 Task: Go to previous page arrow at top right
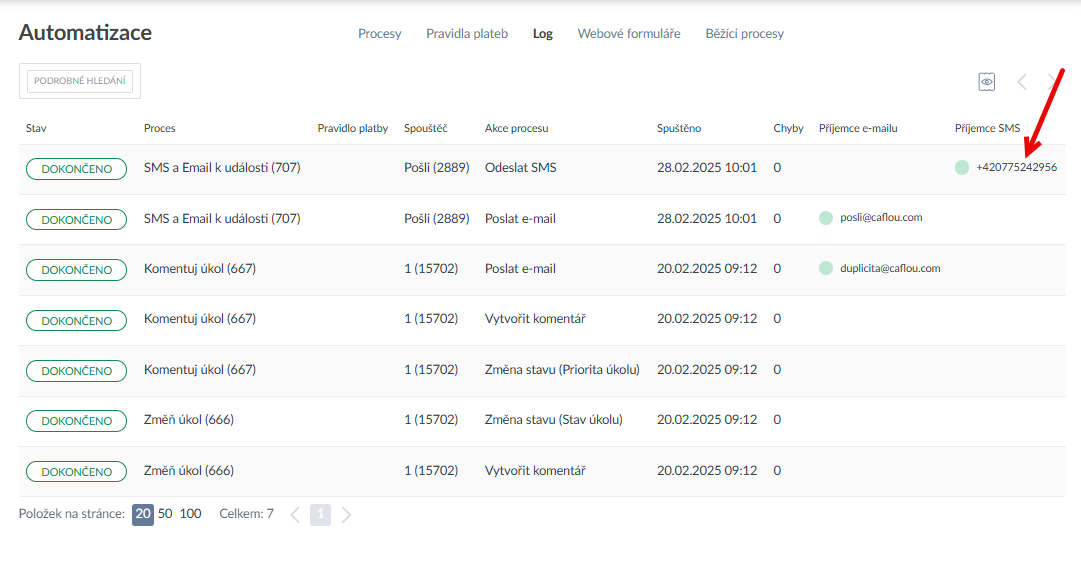click(1021, 82)
